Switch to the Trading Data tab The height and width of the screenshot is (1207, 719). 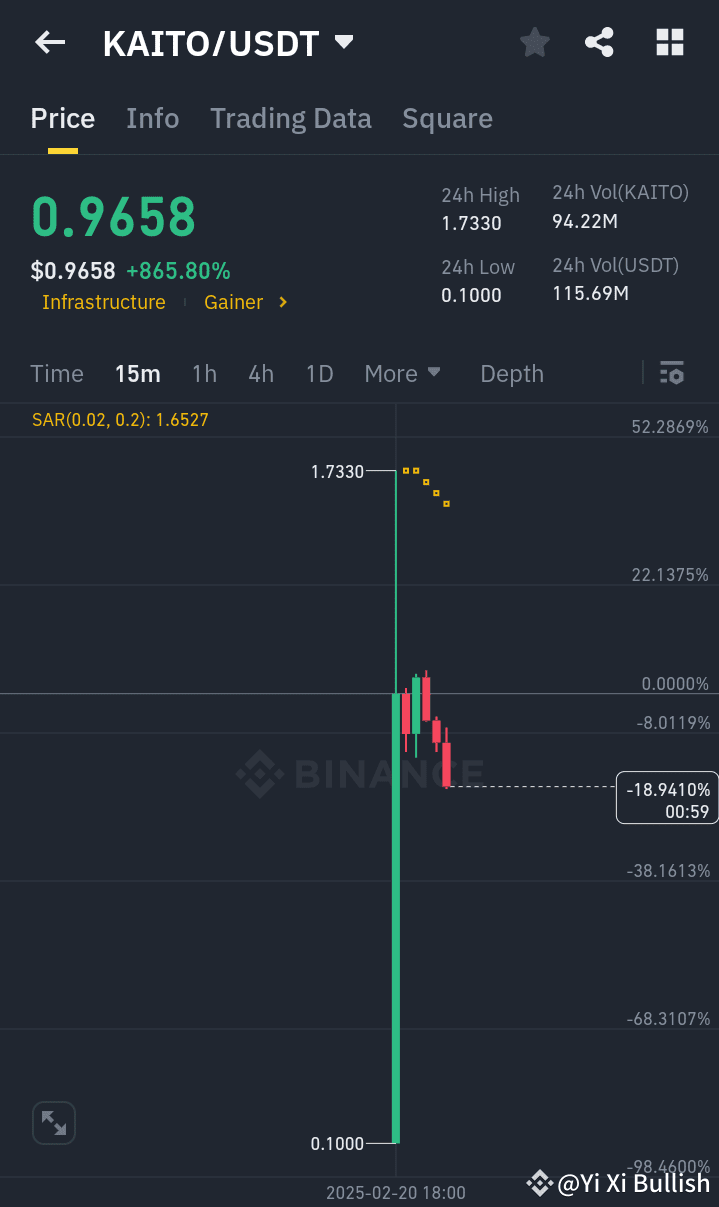[290, 118]
